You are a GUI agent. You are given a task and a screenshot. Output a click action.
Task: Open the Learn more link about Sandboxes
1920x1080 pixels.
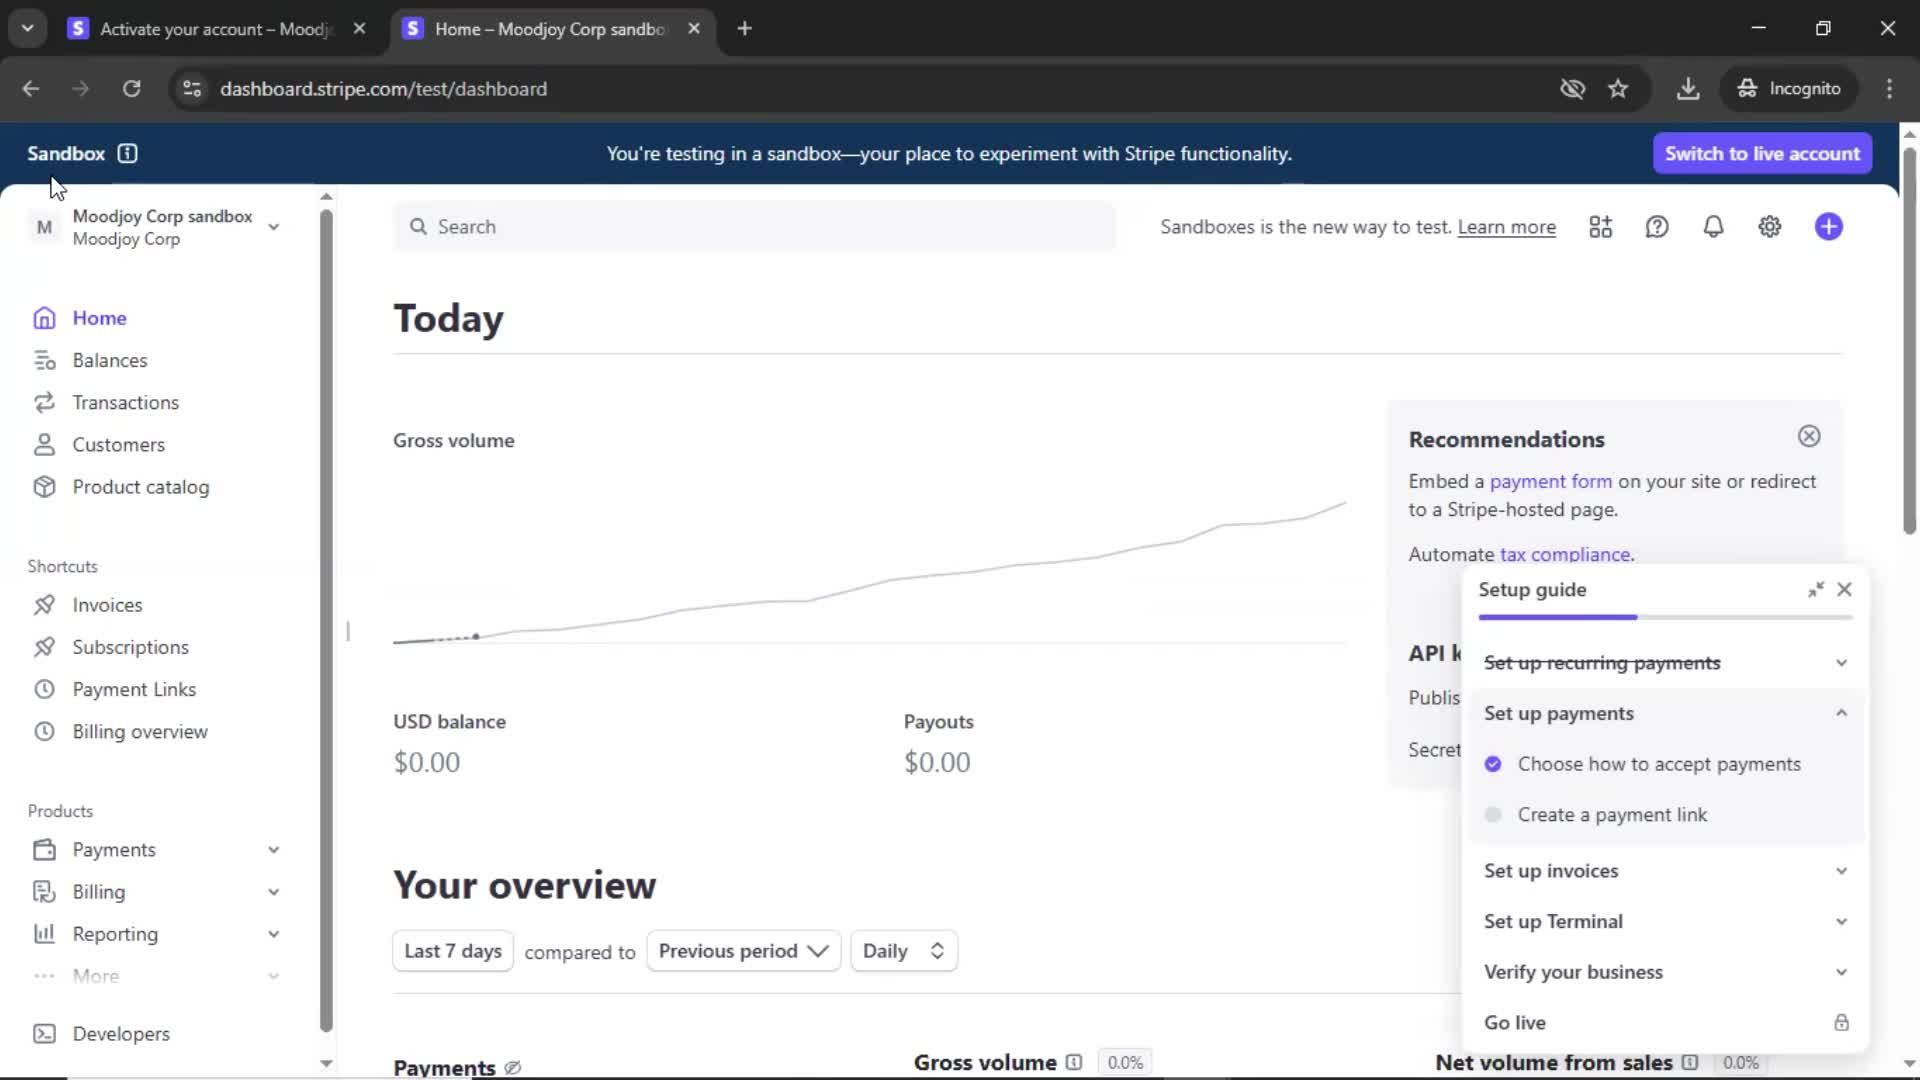tap(1506, 227)
